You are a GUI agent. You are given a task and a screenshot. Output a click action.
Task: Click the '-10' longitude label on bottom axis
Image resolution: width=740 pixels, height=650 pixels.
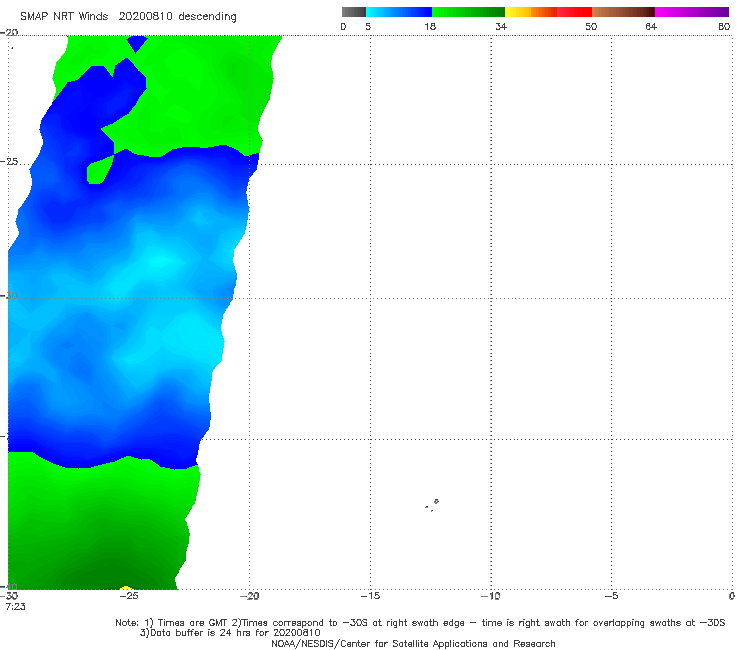[490, 596]
